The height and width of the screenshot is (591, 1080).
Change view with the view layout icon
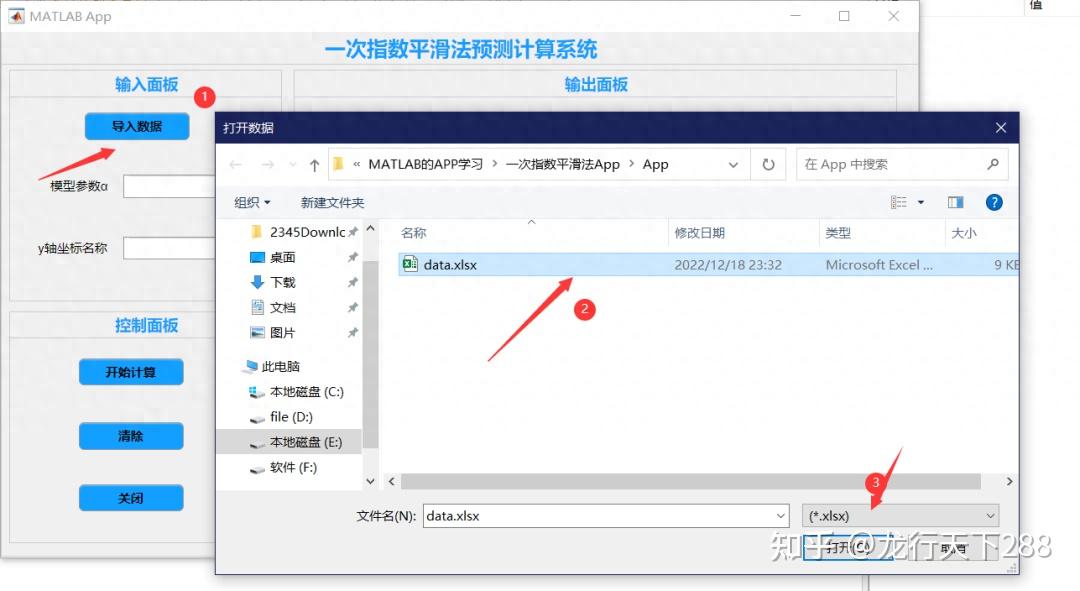(x=899, y=203)
